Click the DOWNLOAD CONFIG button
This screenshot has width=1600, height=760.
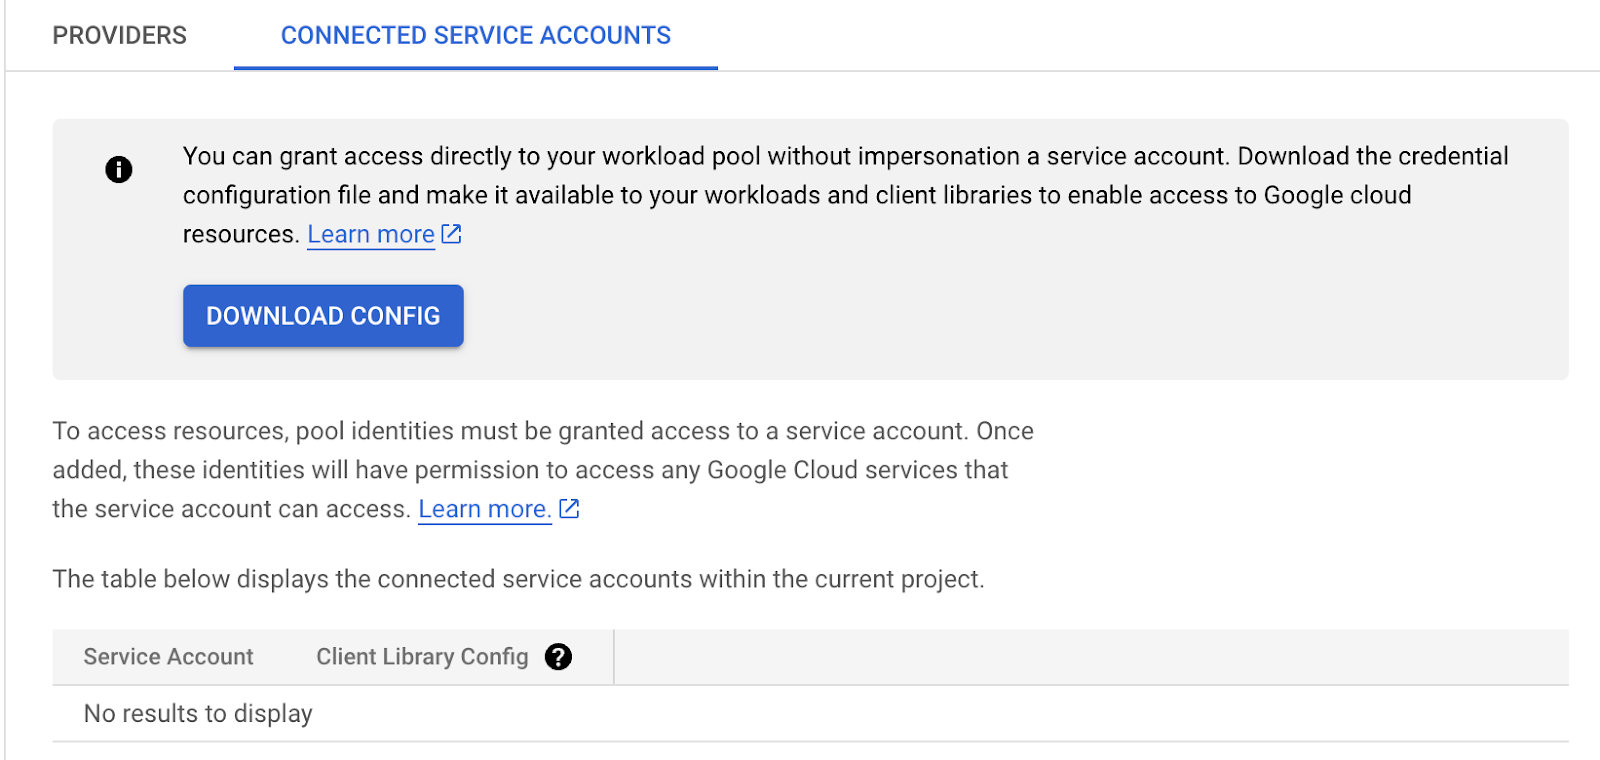point(322,315)
